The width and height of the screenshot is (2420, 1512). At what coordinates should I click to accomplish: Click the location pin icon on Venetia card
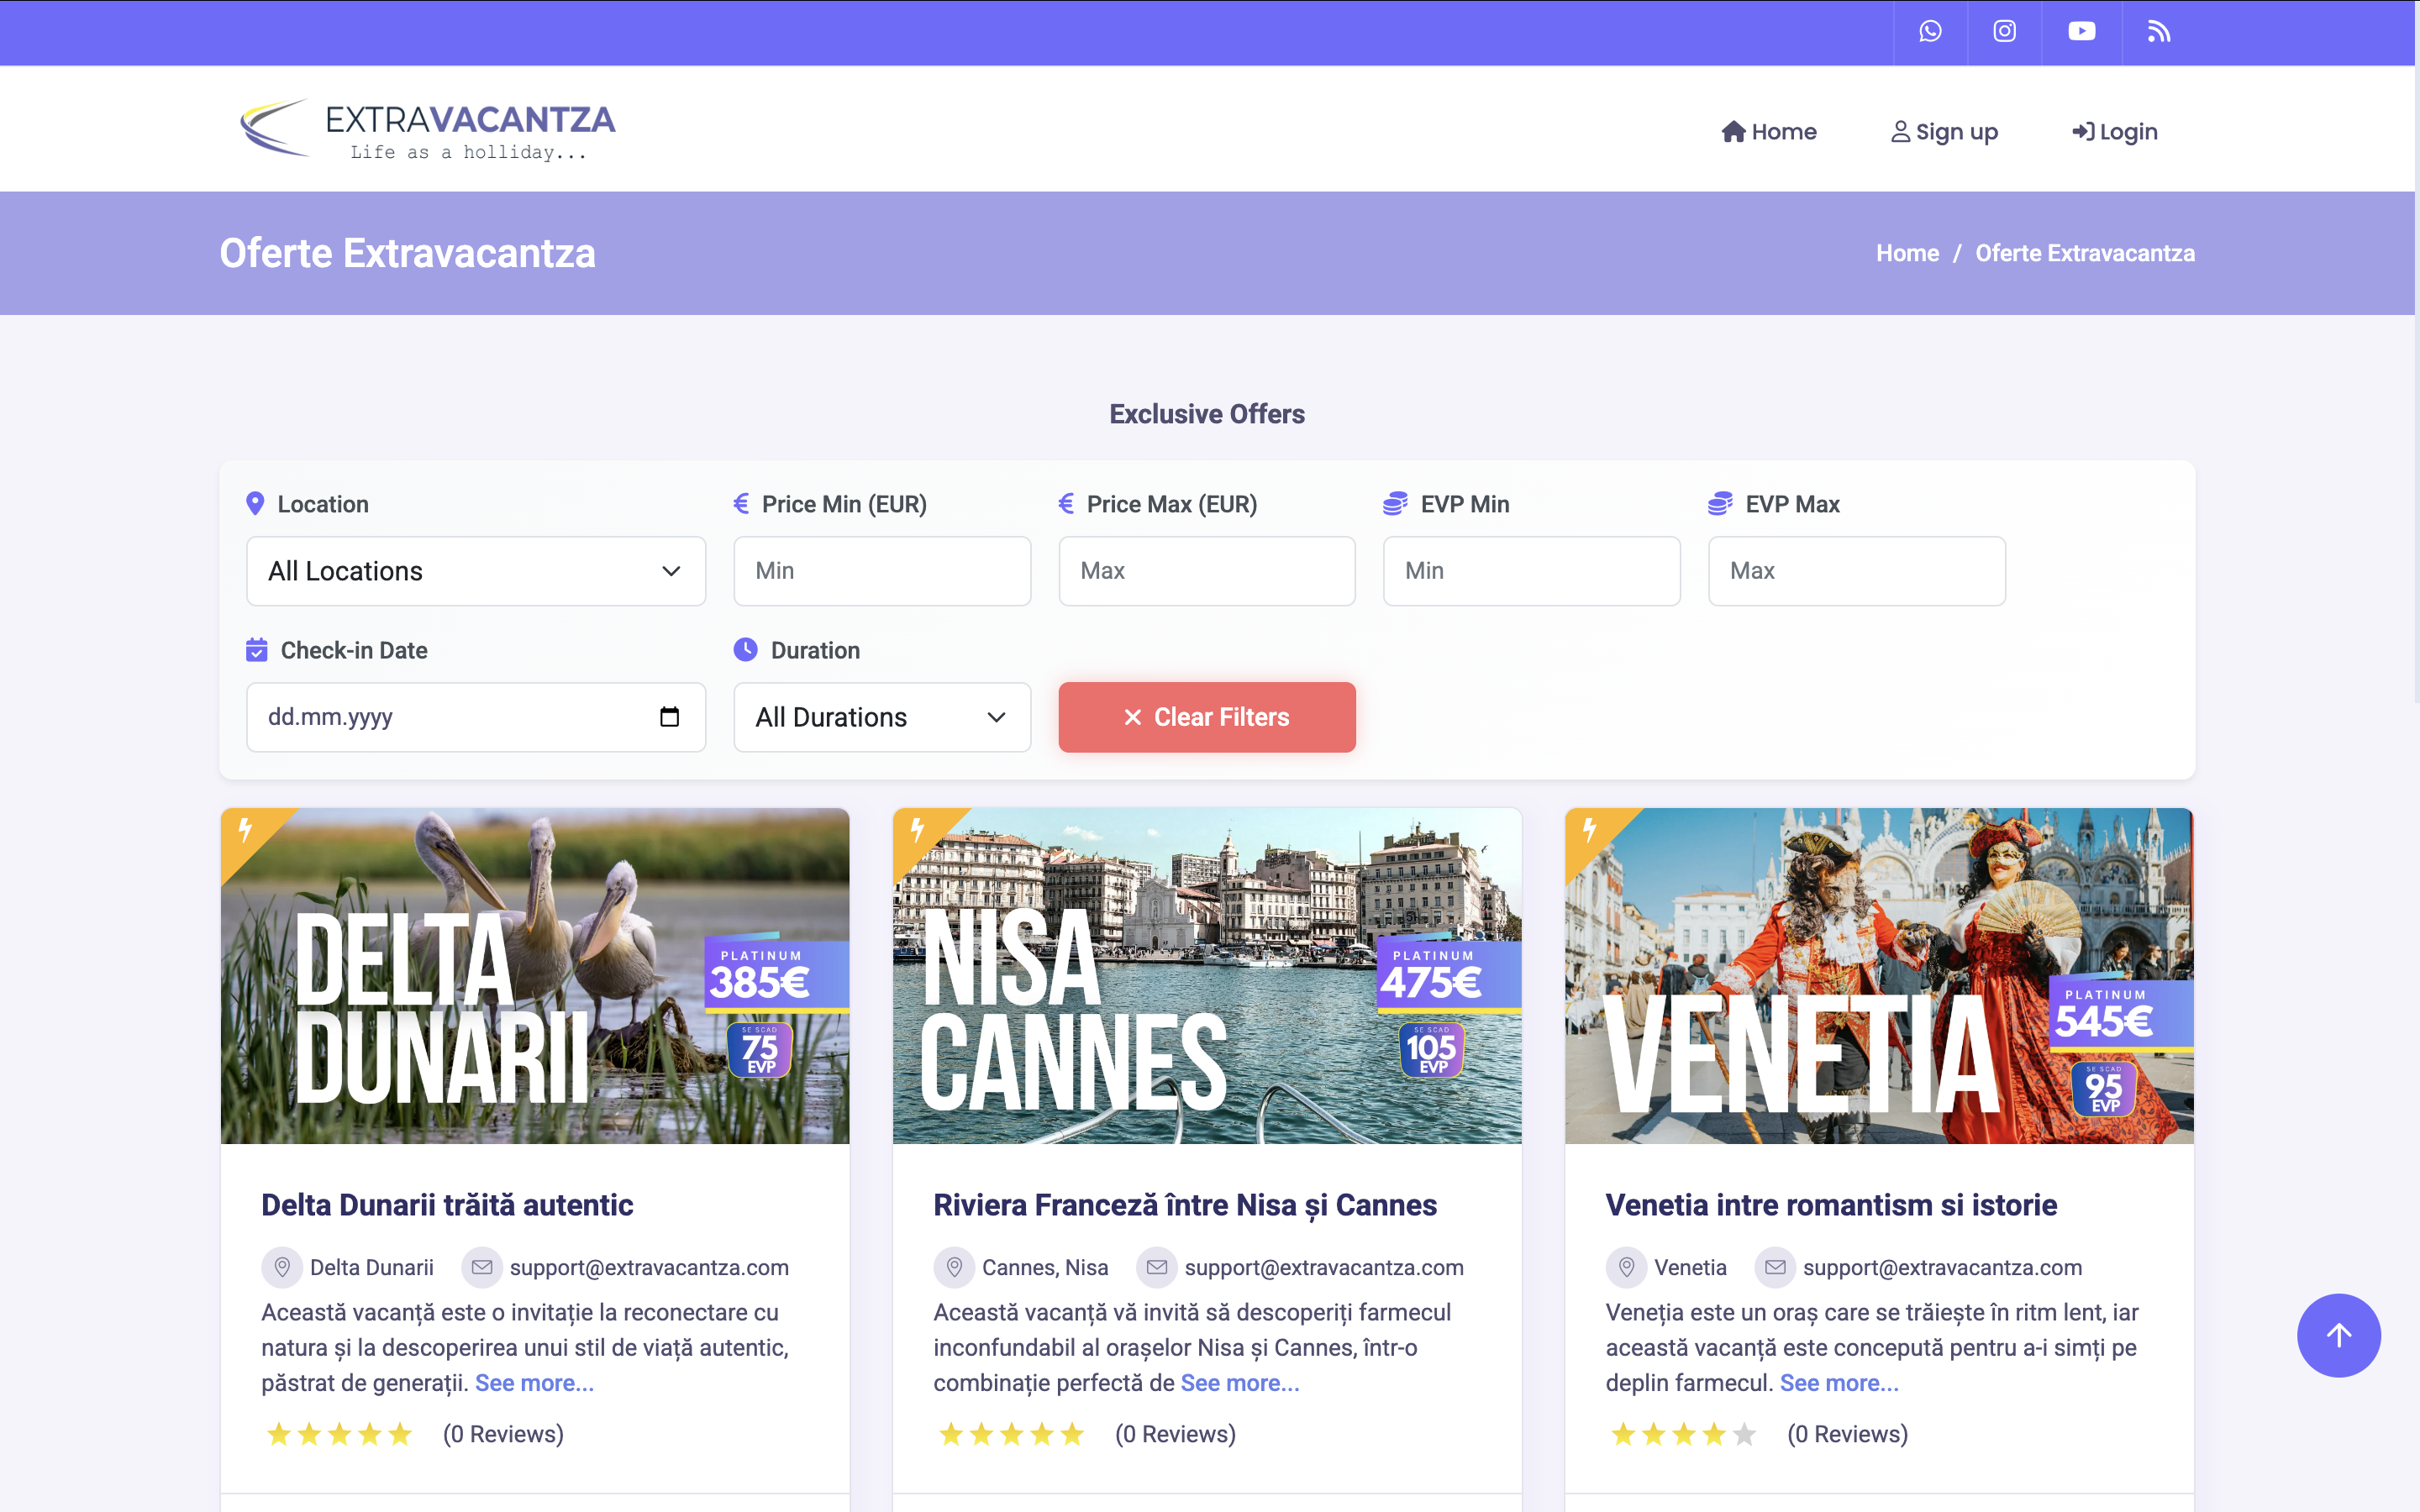(x=1626, y=1267)
